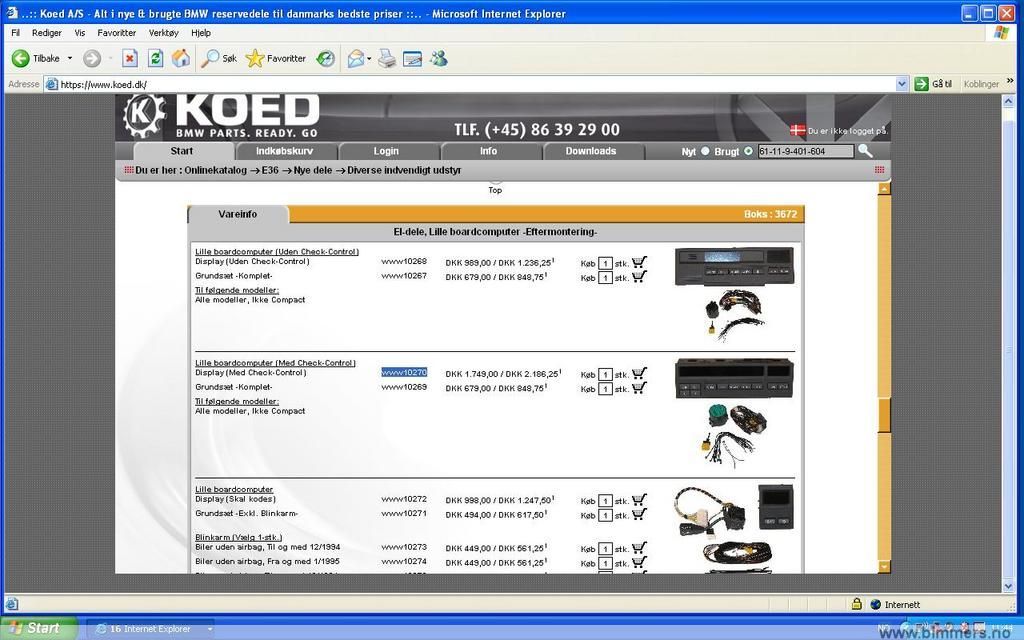Open the Favoritter menu
This screenshot has width=1024, height=640.
point(116,33)
